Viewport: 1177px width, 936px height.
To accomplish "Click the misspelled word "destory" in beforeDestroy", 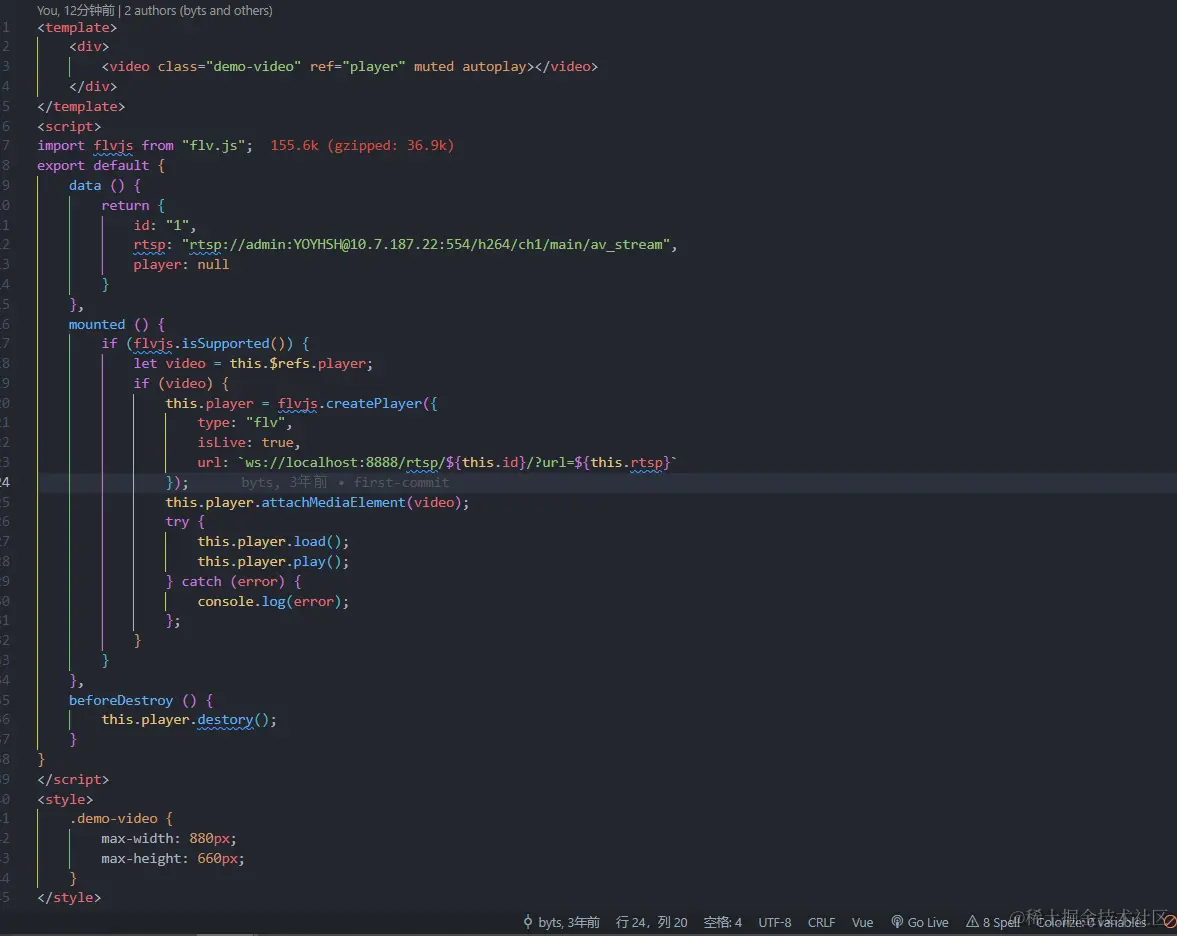I will pyautogui.click(x=226, y=719).
